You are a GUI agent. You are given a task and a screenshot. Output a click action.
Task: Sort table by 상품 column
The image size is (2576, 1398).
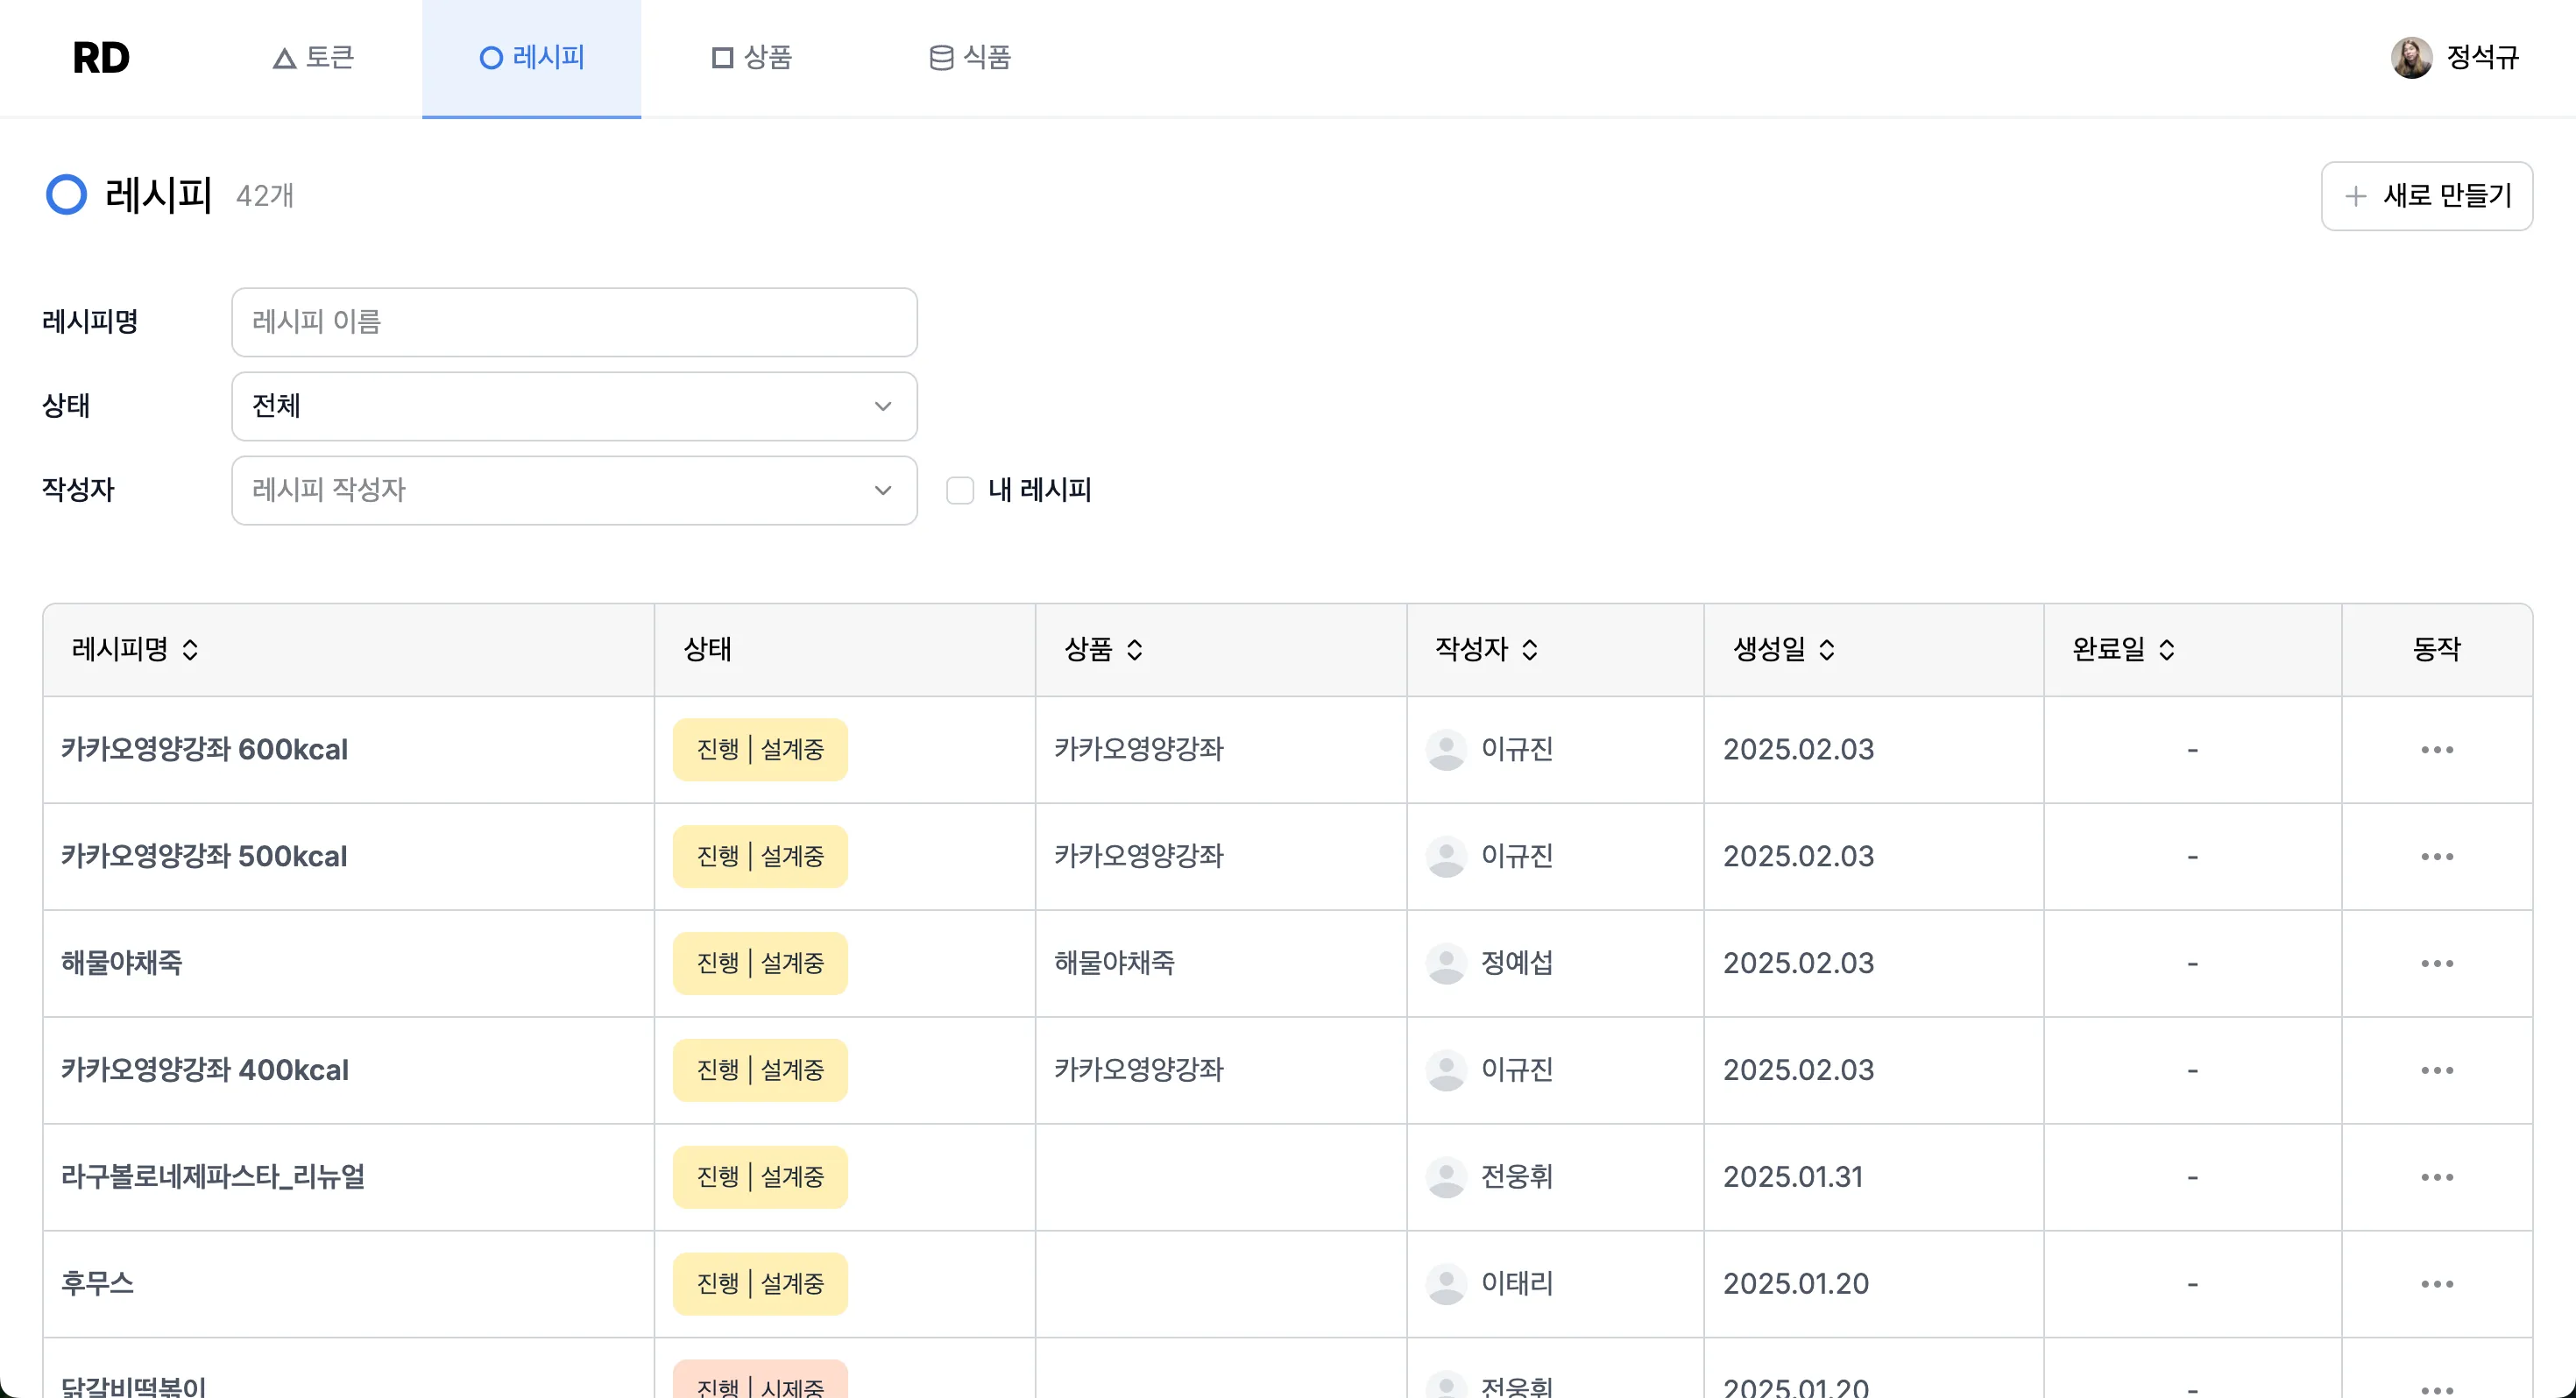click(x=1134, y=650)
